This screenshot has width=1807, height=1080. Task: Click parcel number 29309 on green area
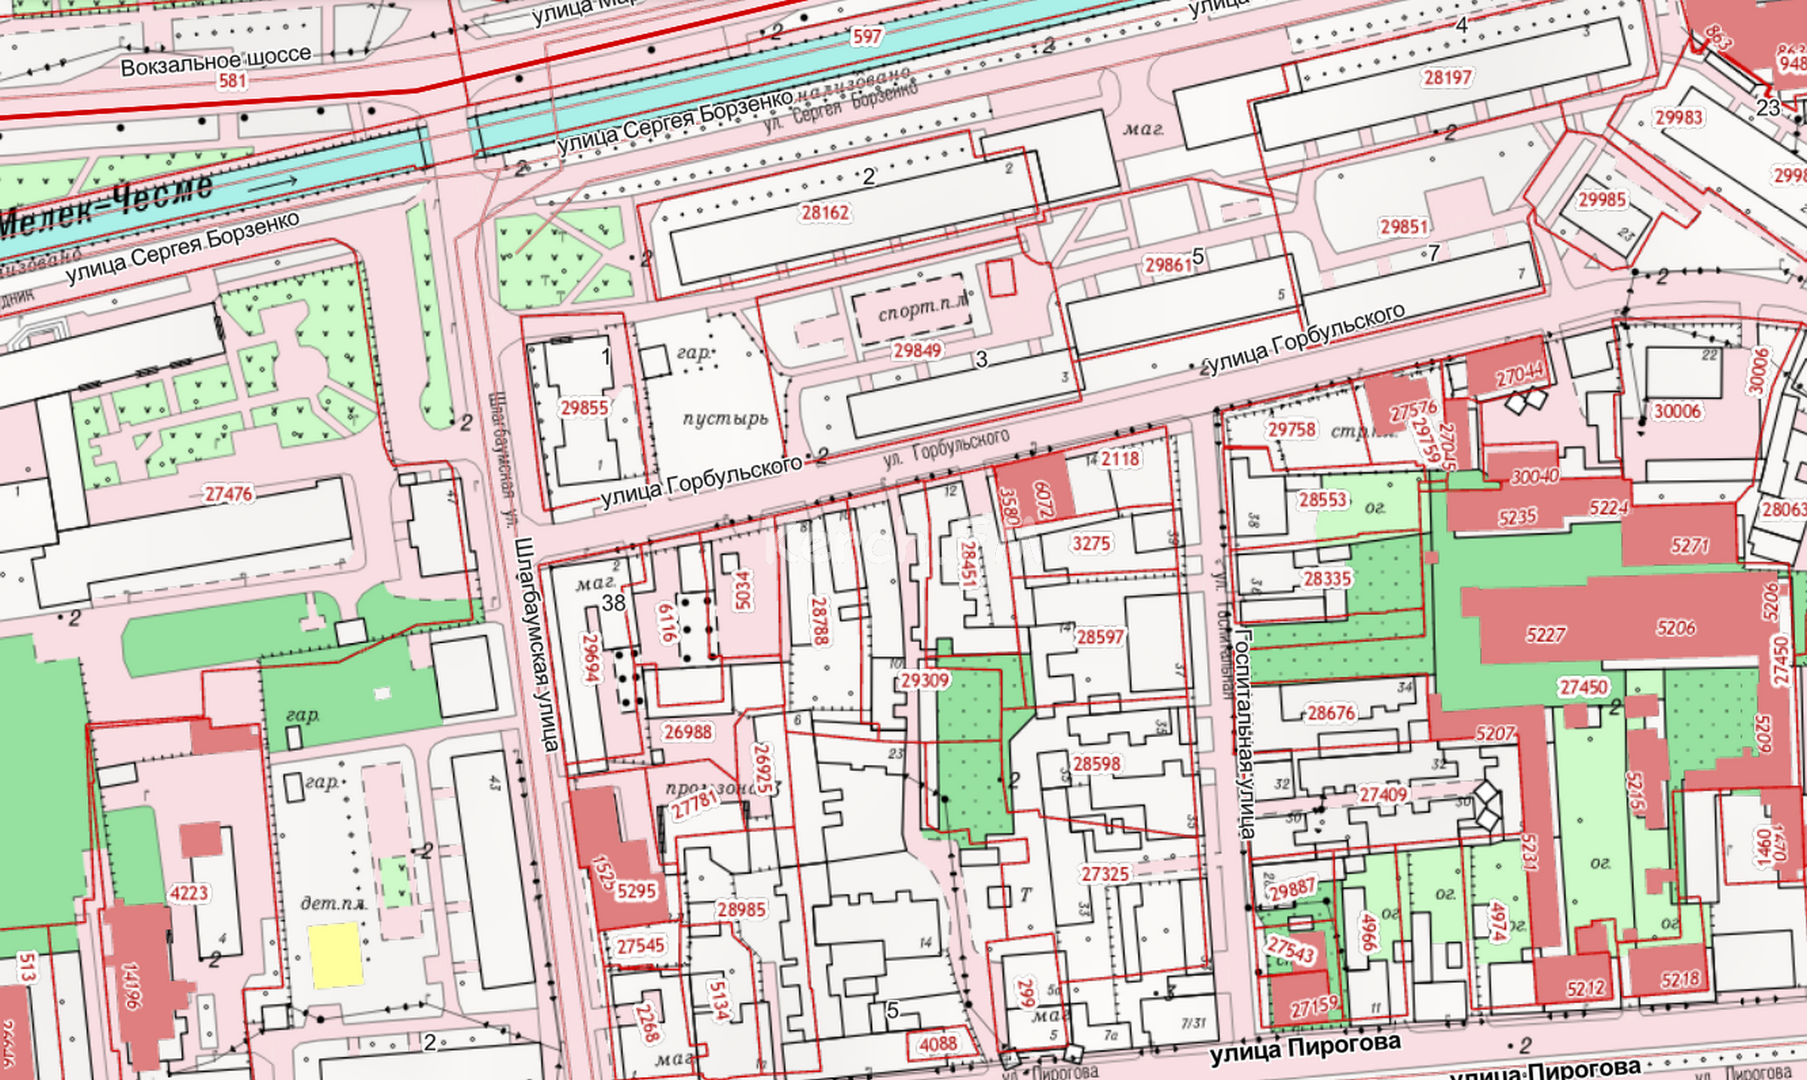(x=925, y=680)
